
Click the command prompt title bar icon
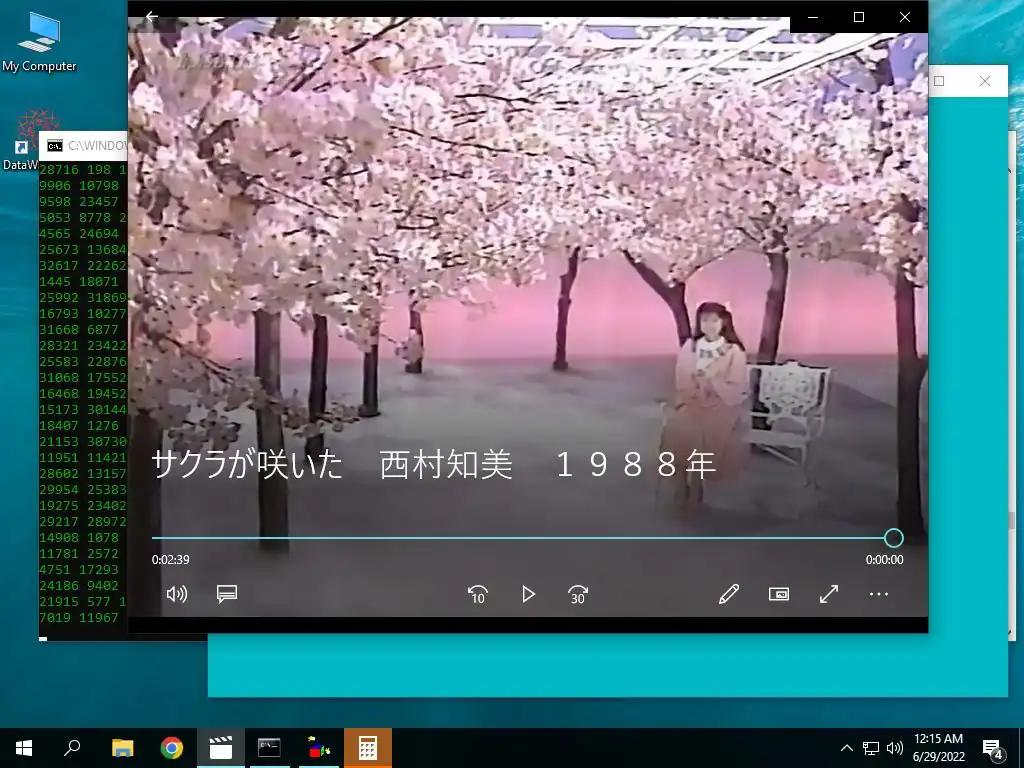[x=55, y=146]
